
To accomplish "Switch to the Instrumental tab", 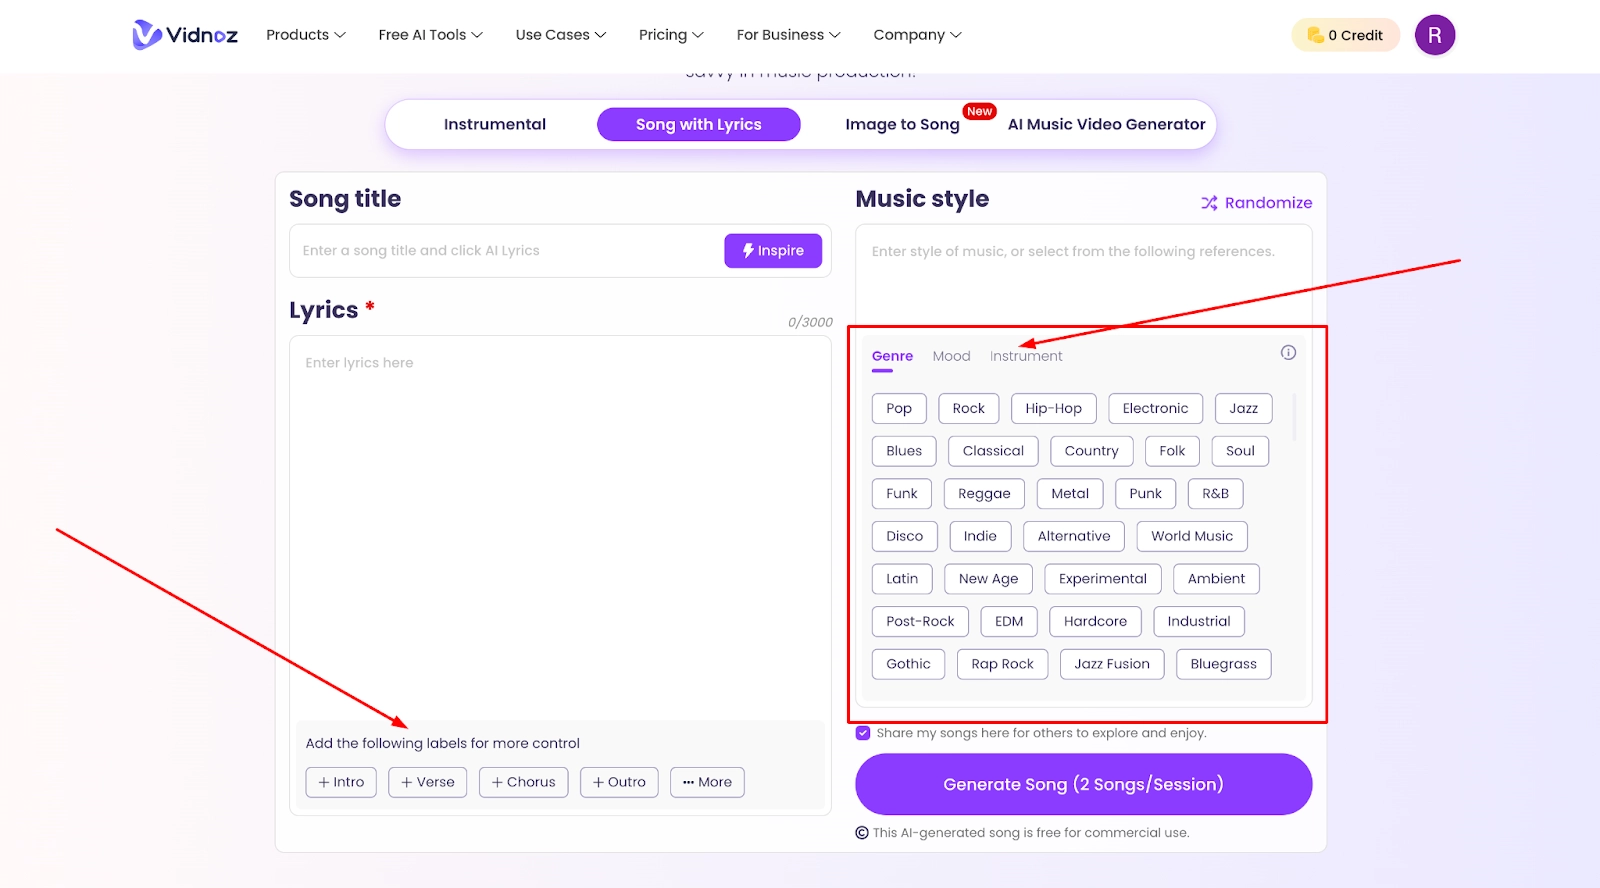I will tap(495, 125).
